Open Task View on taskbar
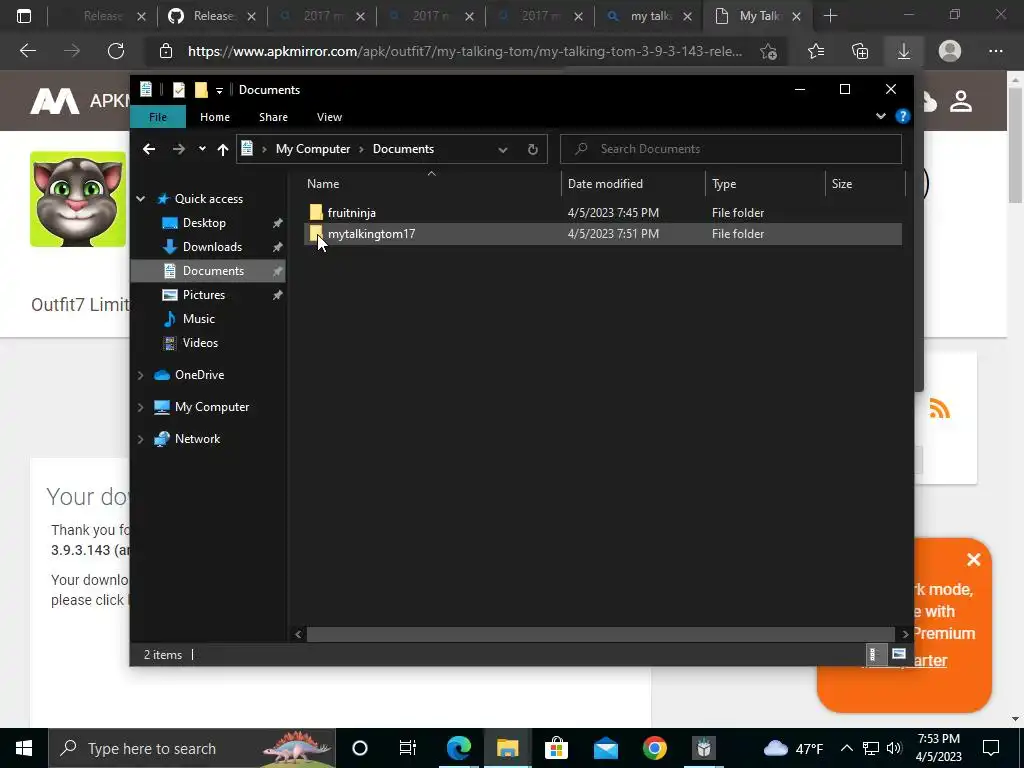Viewport: 1024px width, 768px height. [408, 748]
